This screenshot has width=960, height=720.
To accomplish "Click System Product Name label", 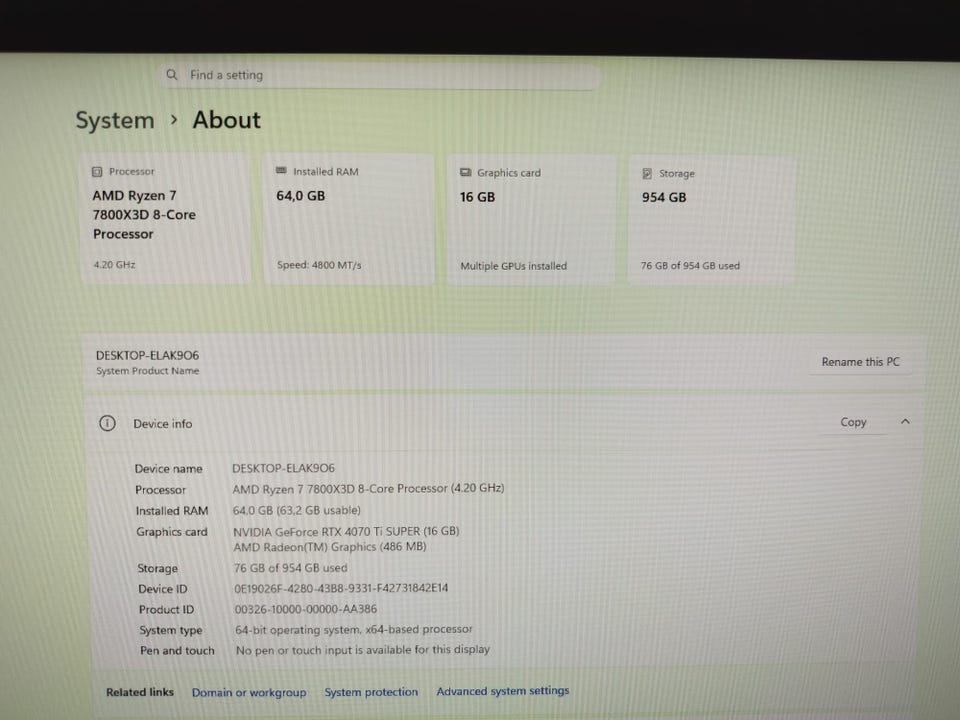I will click(148, 371).
